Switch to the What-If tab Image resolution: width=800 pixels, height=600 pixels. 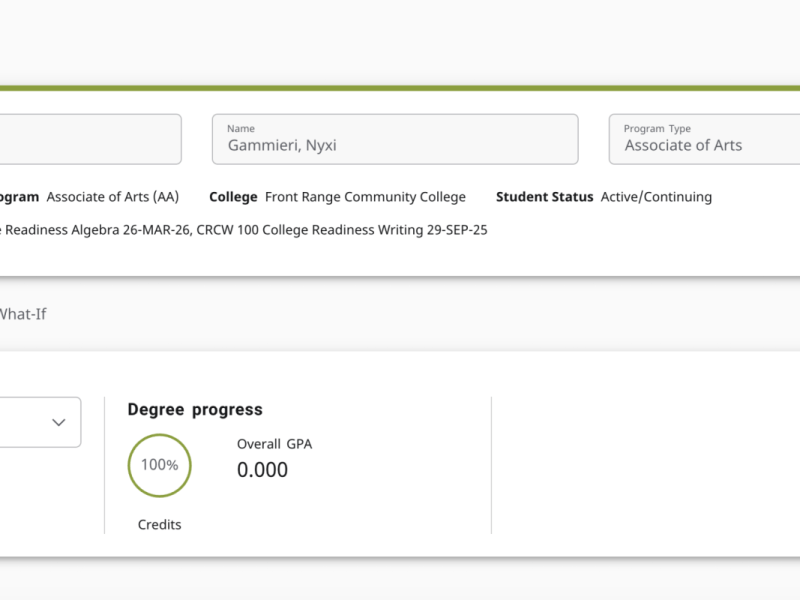click(22, 314)
